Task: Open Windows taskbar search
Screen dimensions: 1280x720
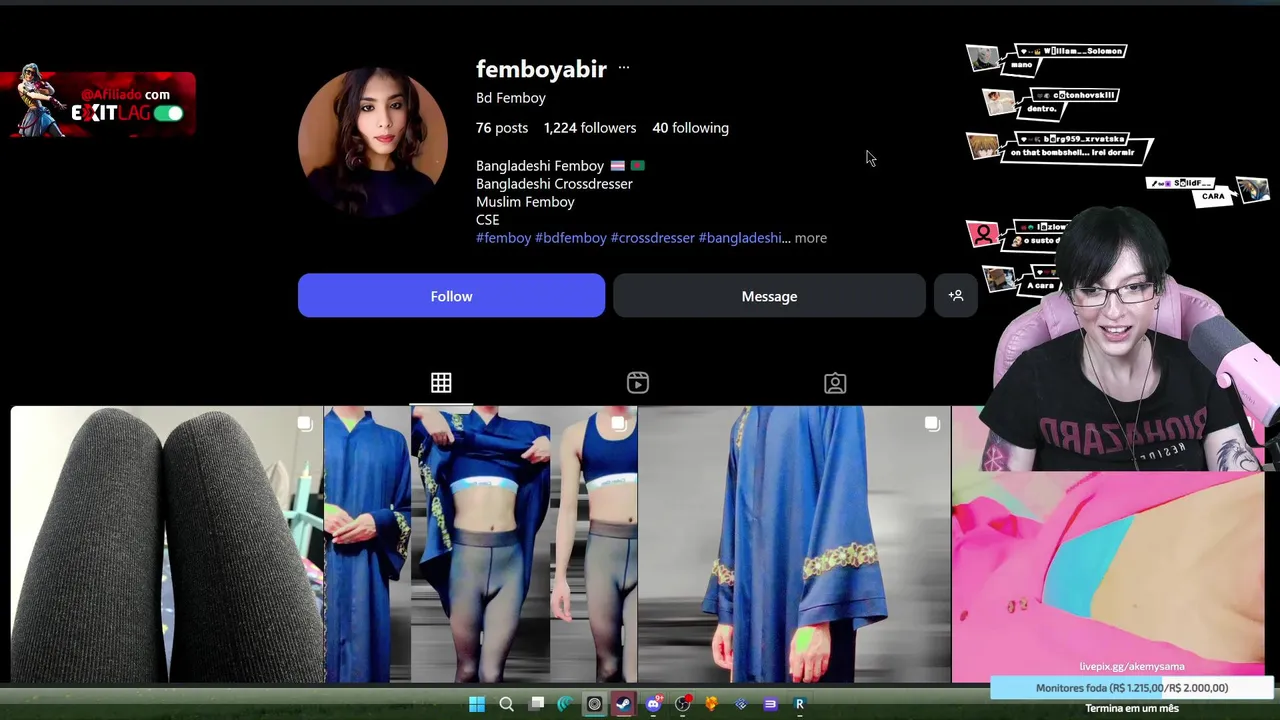Action: 506,704
